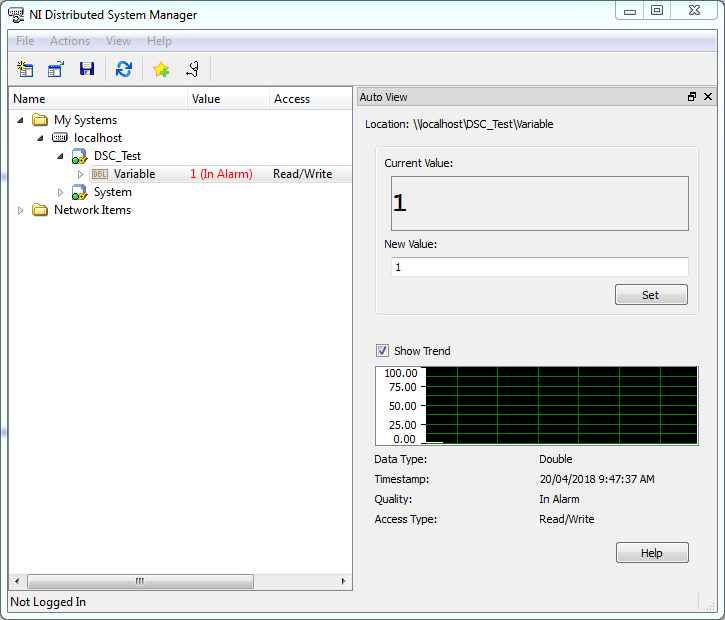Viewport: 725px width, 620px height.
Task: Close the Distributed System Manager window
Action: coord(694,10)
